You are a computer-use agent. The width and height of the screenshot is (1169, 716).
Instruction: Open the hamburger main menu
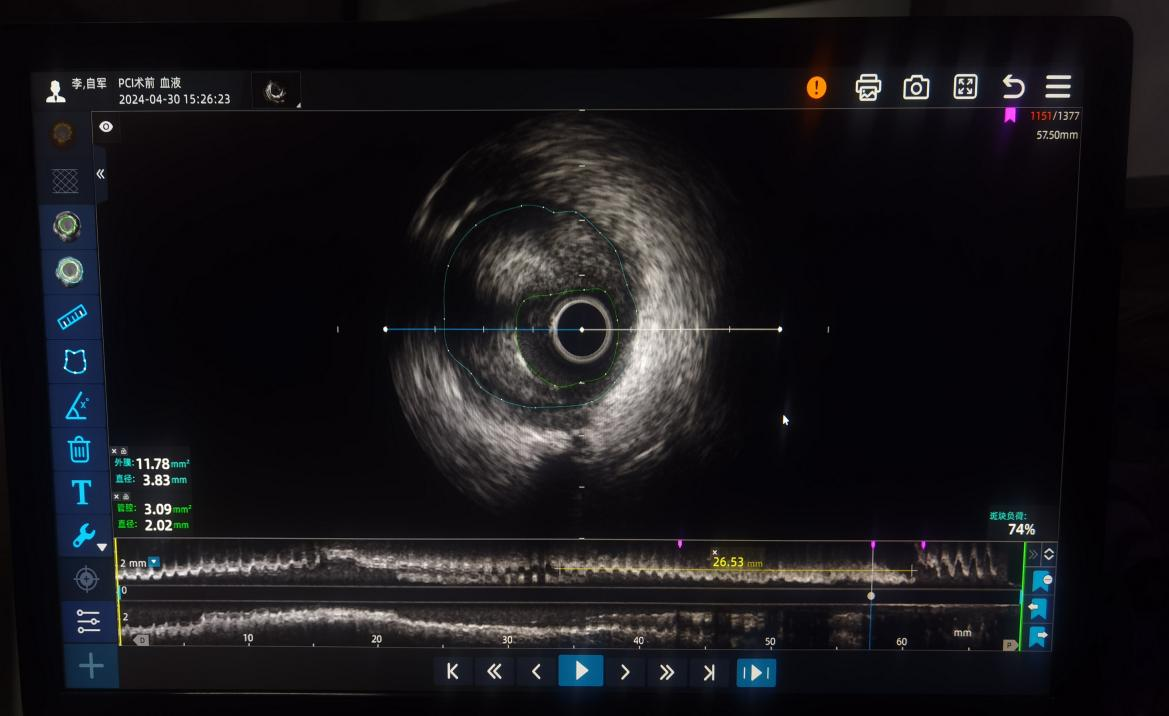[1058, 87]
